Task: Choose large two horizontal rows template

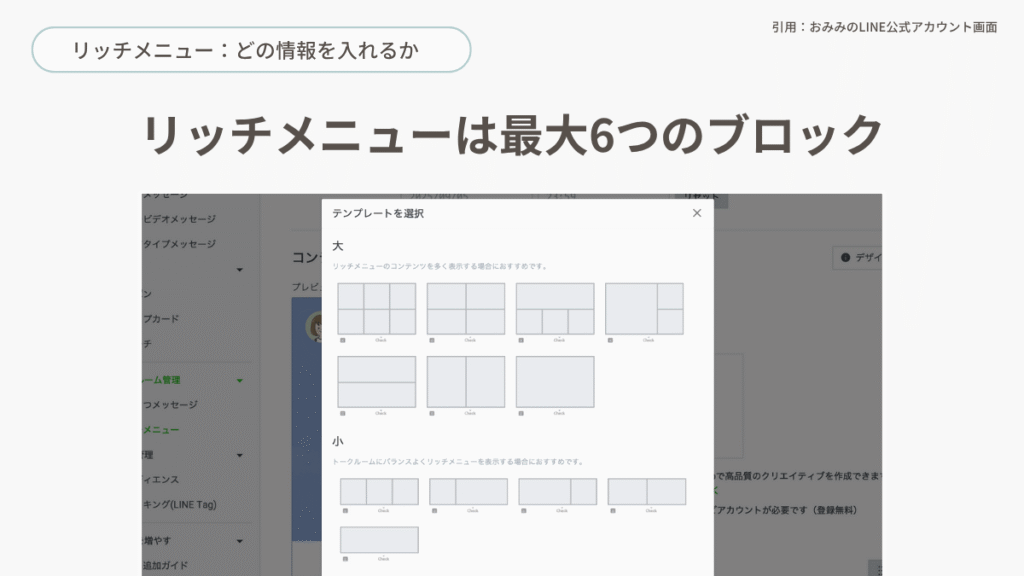Action: tap(377, 382)
